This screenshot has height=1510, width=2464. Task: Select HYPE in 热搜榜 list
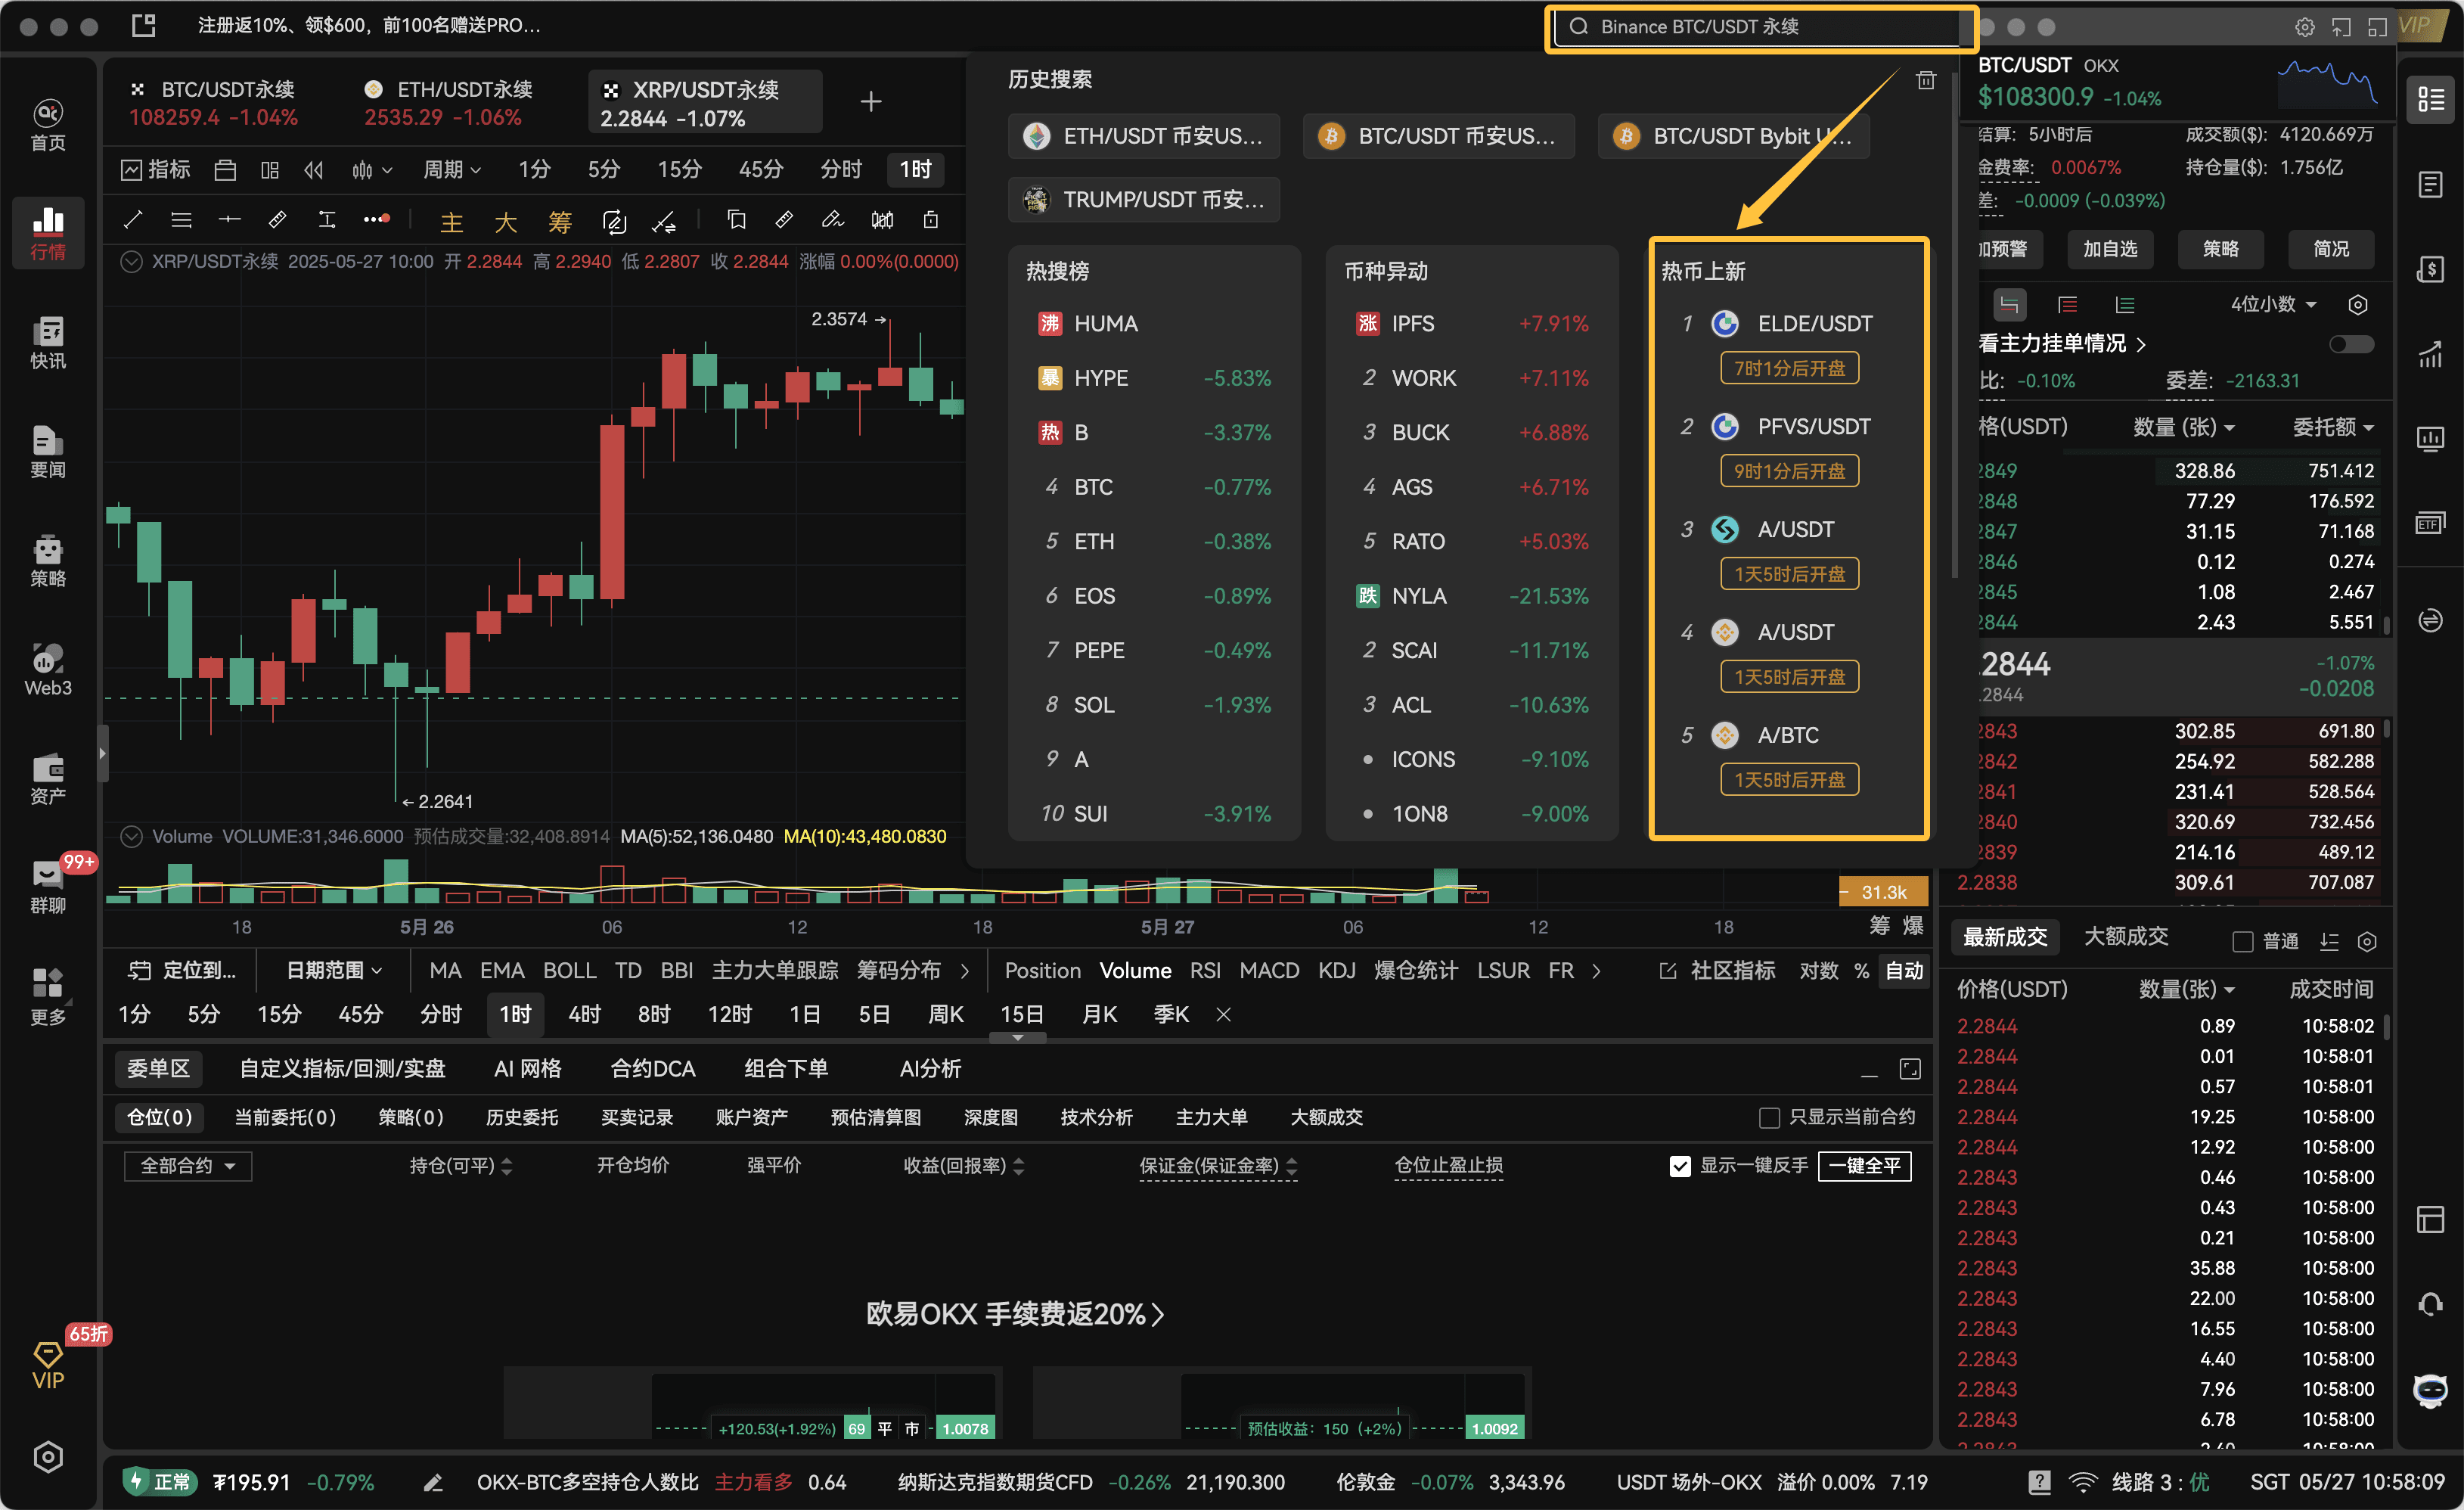[1154, 378]
